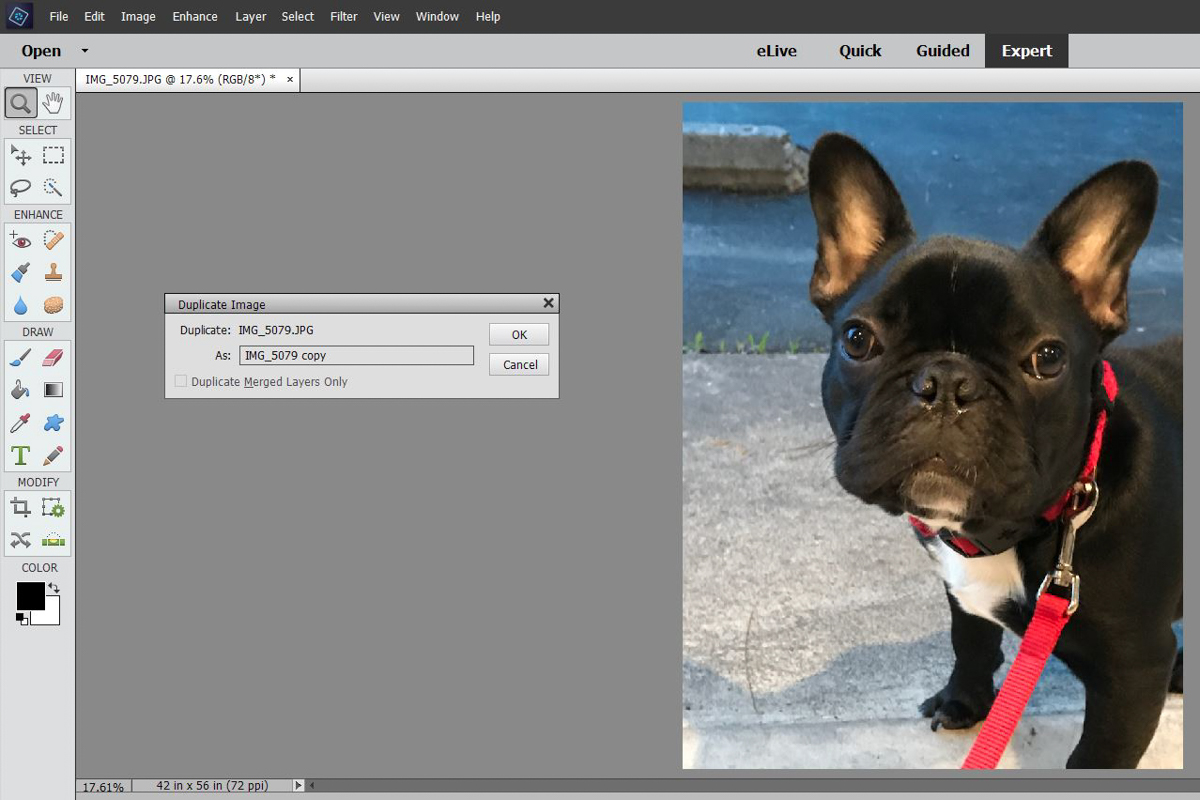The width and height of the screenshot is (1200, 800).
Task: Select the Red Eye Removal tool
Action: coord(21,240)
